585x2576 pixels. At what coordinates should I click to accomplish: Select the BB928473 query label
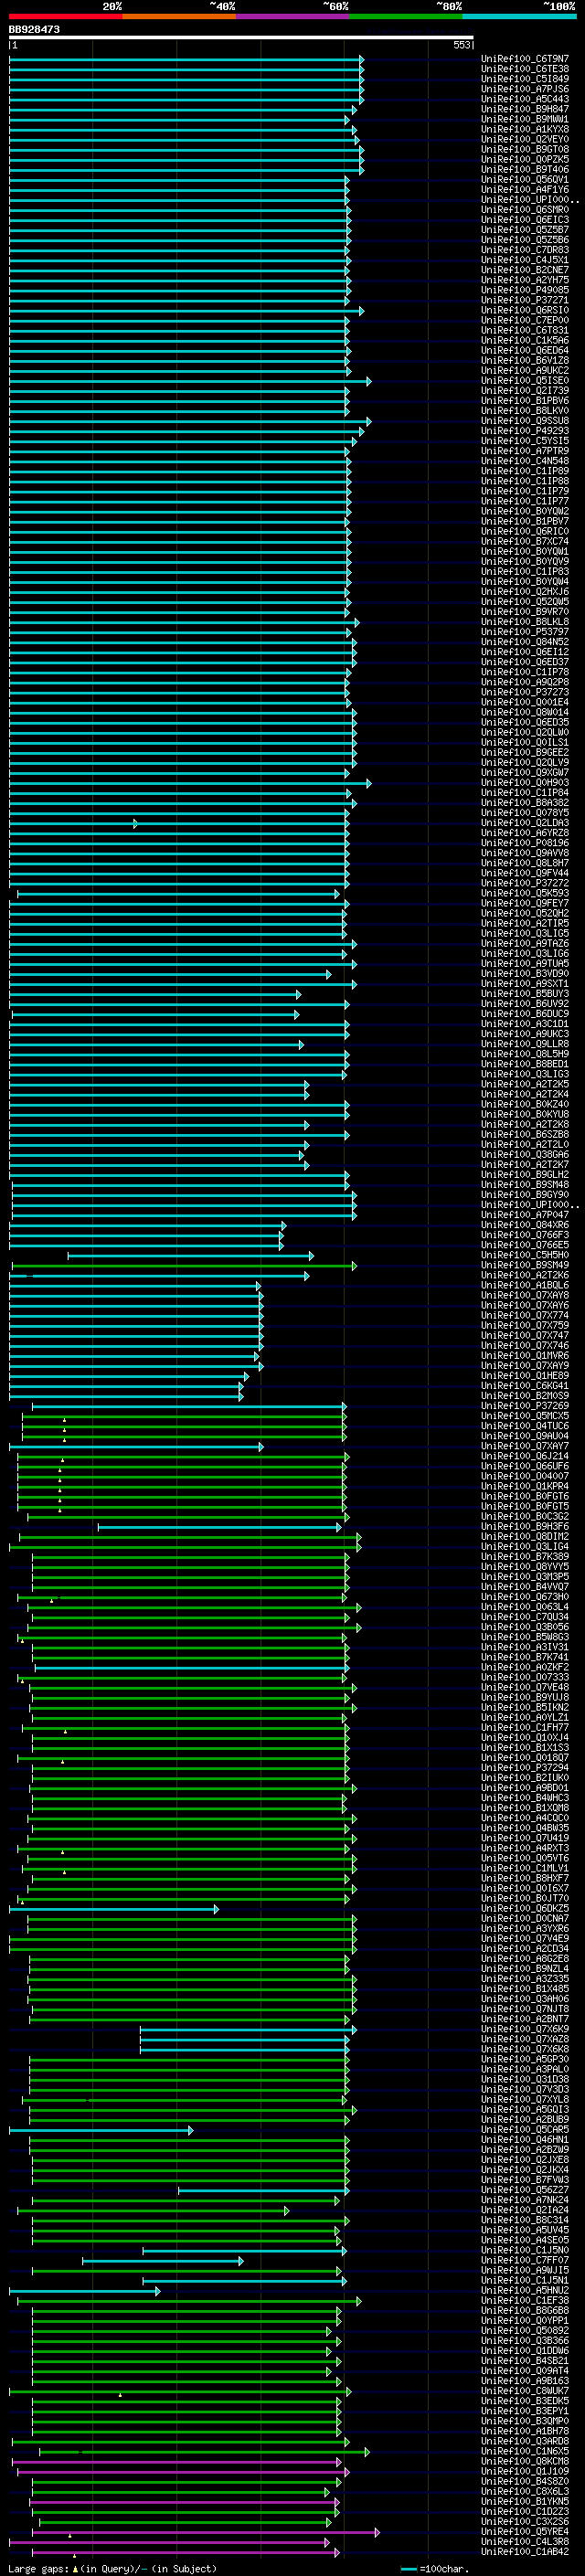click(x=34, y=29)
